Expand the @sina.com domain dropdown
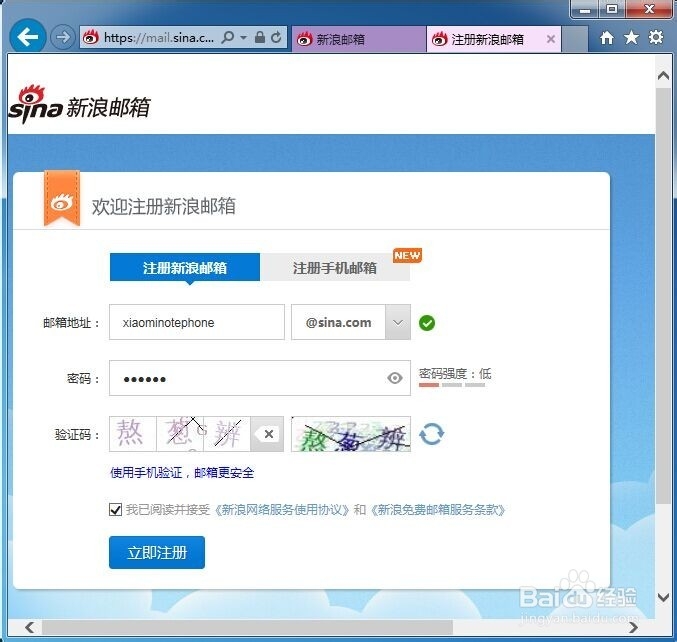677x642 pixels. 398,322
